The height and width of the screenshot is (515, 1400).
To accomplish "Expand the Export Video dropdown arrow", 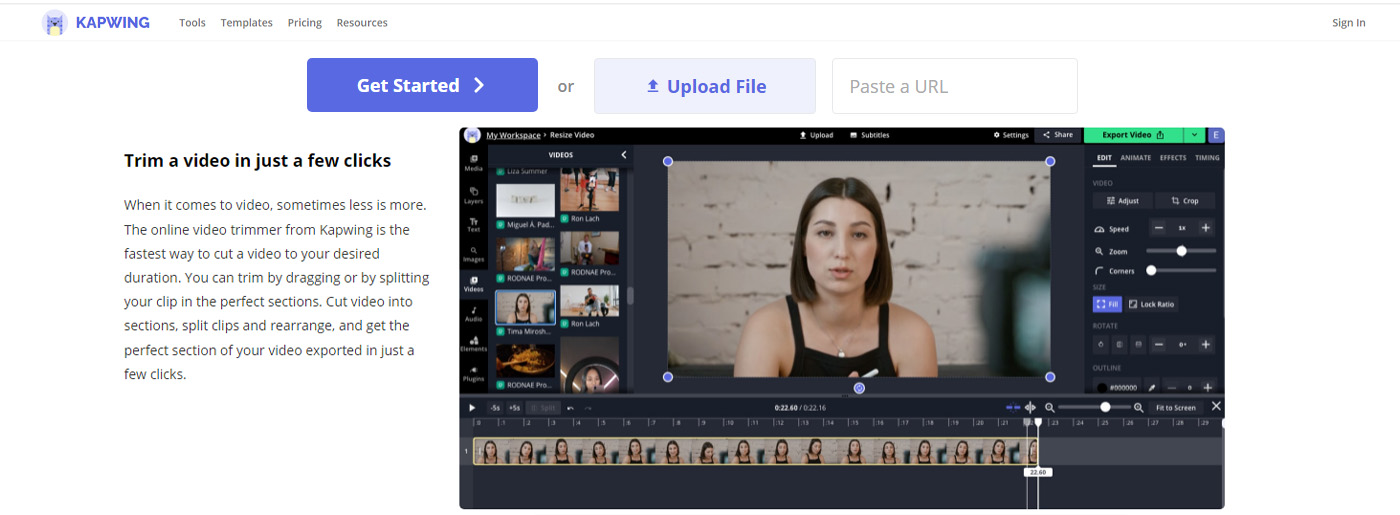I will tap(1194, 135).
